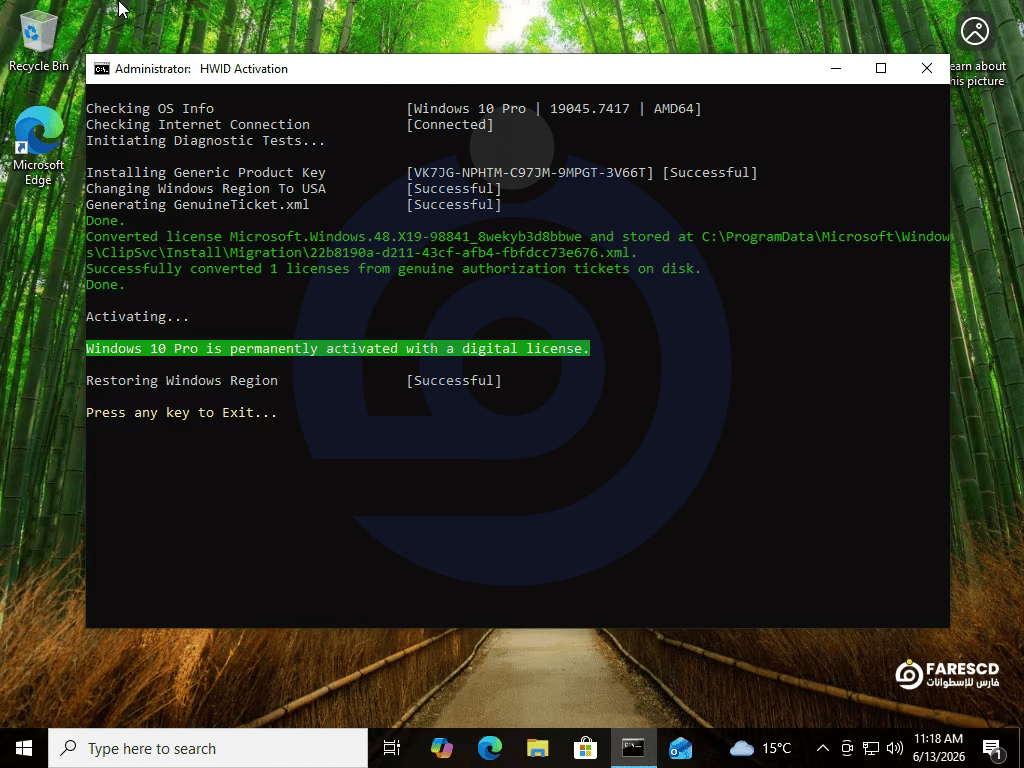Select the Command Prompt taskbar button
Screen dimensions: 1024x768
click(633, 748)
